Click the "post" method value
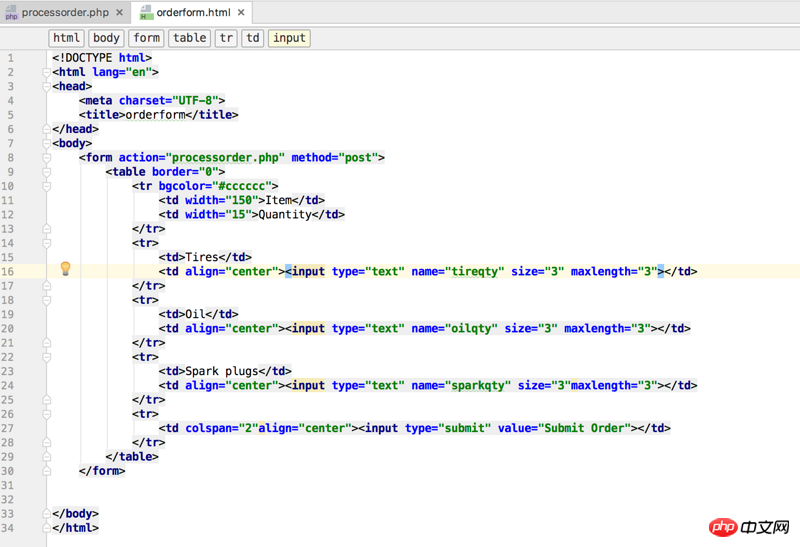The height and width of the screenshot is (547, 800). coord(358,158)
